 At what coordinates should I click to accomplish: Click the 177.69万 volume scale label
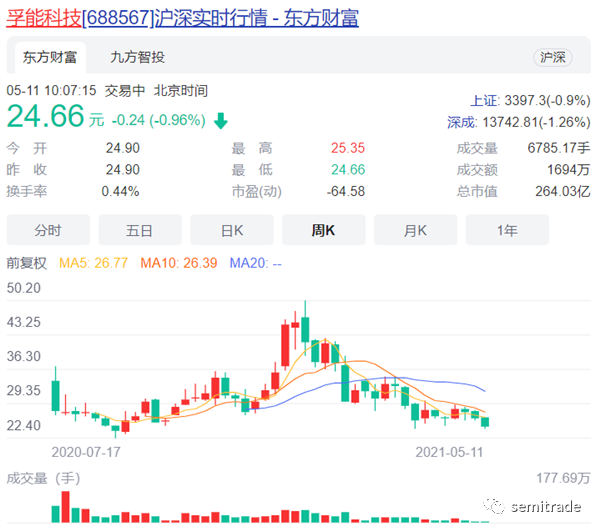(563, 478)
